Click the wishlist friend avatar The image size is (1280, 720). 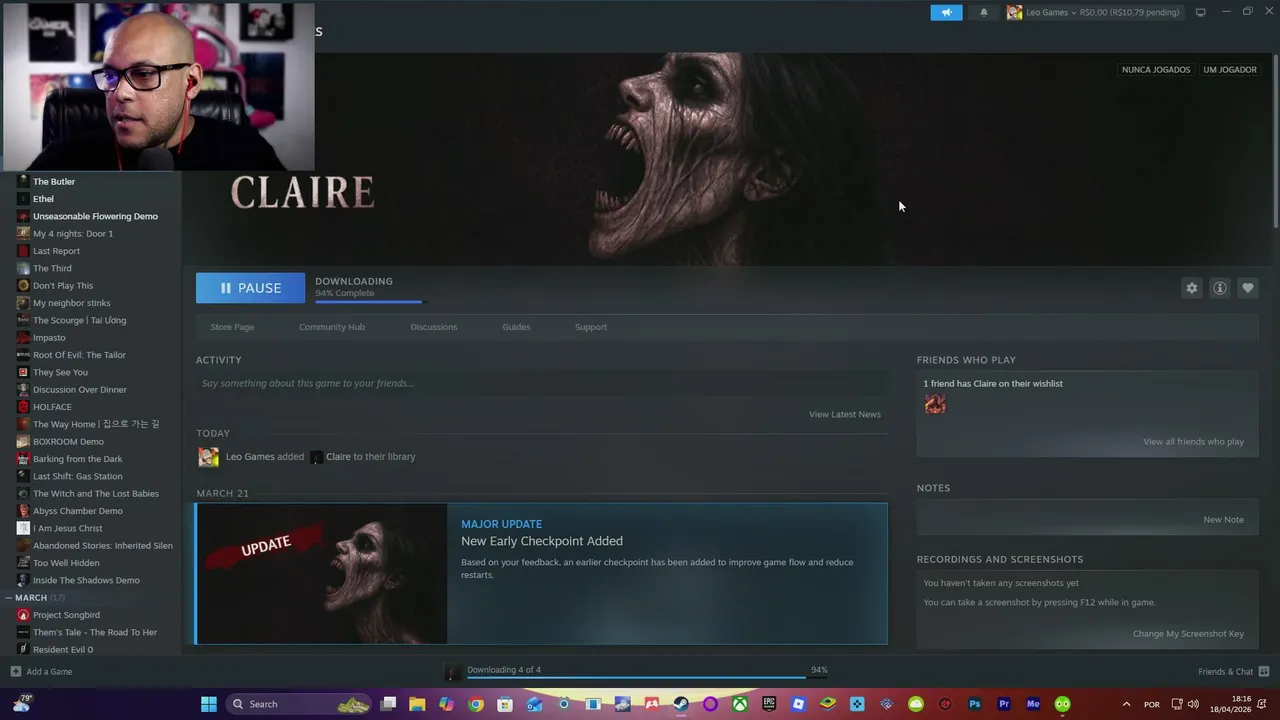click(x=935, y=404)
